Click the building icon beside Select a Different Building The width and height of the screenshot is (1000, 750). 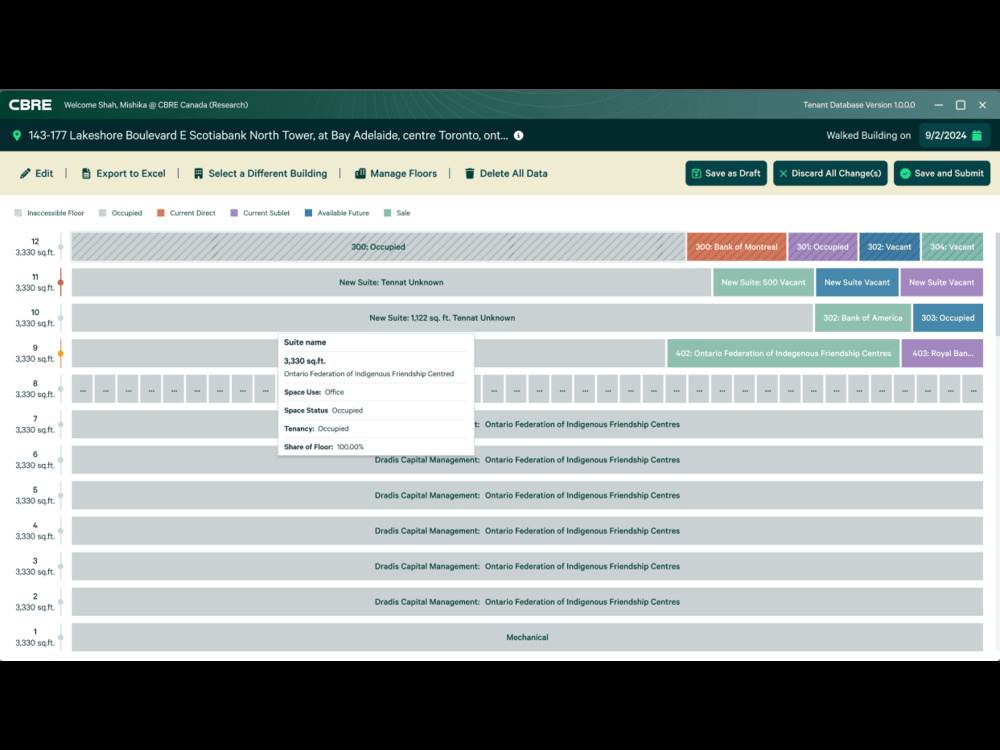pos(198,173)
